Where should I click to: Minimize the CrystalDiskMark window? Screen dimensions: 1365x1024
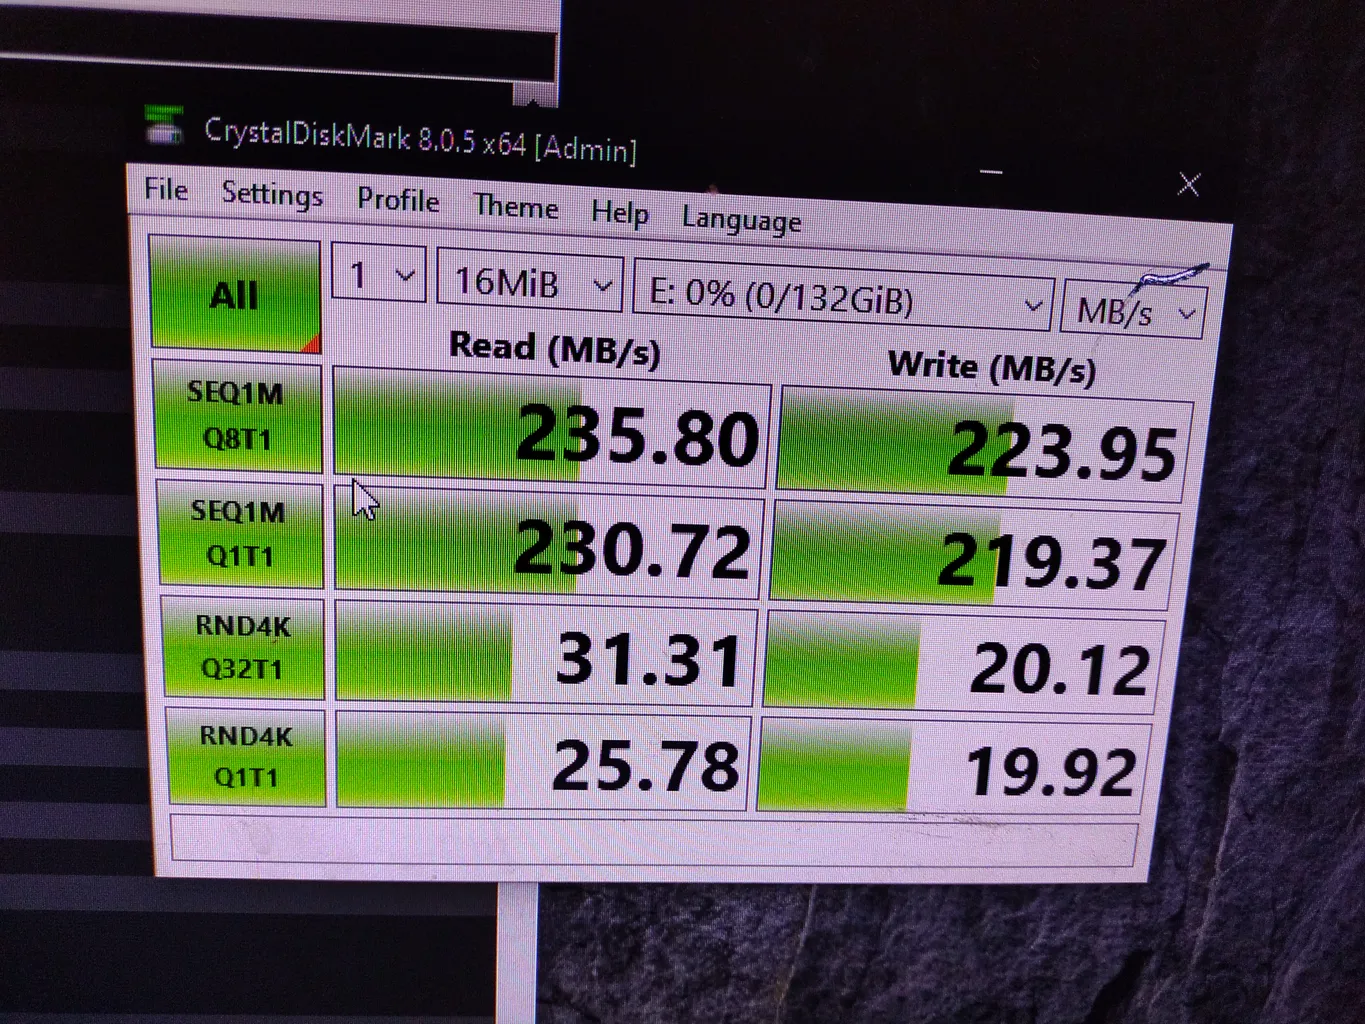(991, 172)
